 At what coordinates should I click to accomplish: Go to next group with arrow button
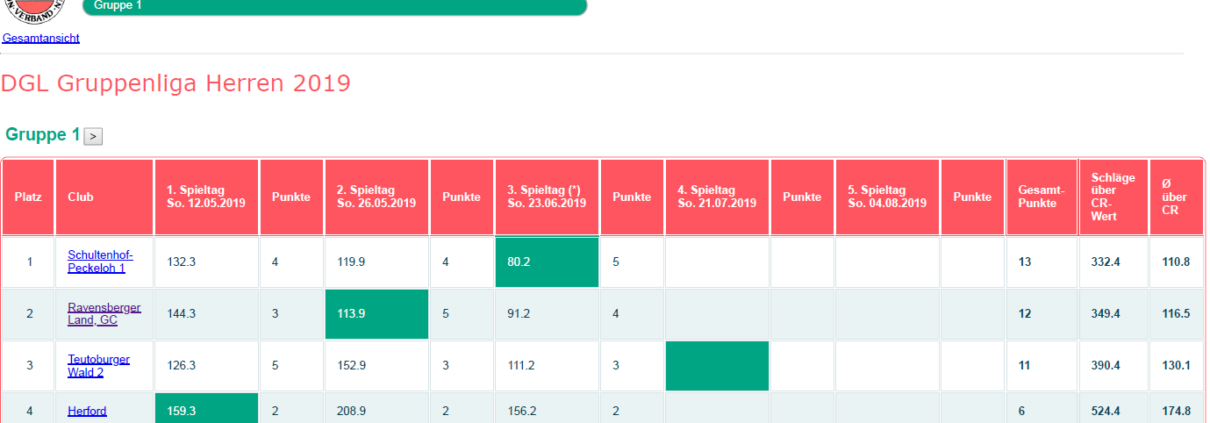click(93, 136)
